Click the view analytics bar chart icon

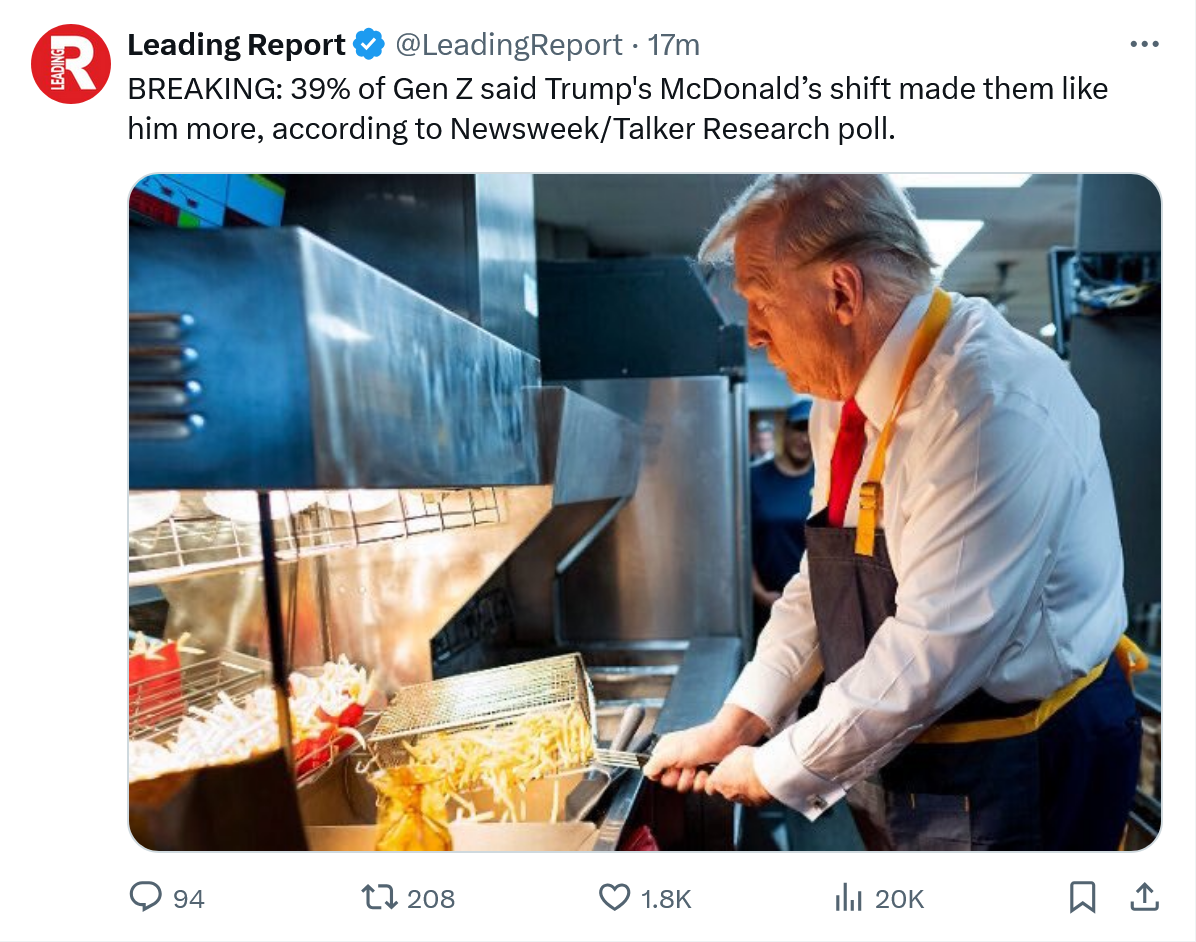pos(848,897)
